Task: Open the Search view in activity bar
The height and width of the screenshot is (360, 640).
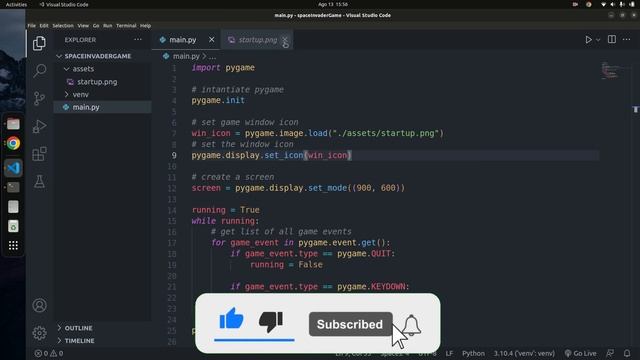Action: tap(39, 71)
